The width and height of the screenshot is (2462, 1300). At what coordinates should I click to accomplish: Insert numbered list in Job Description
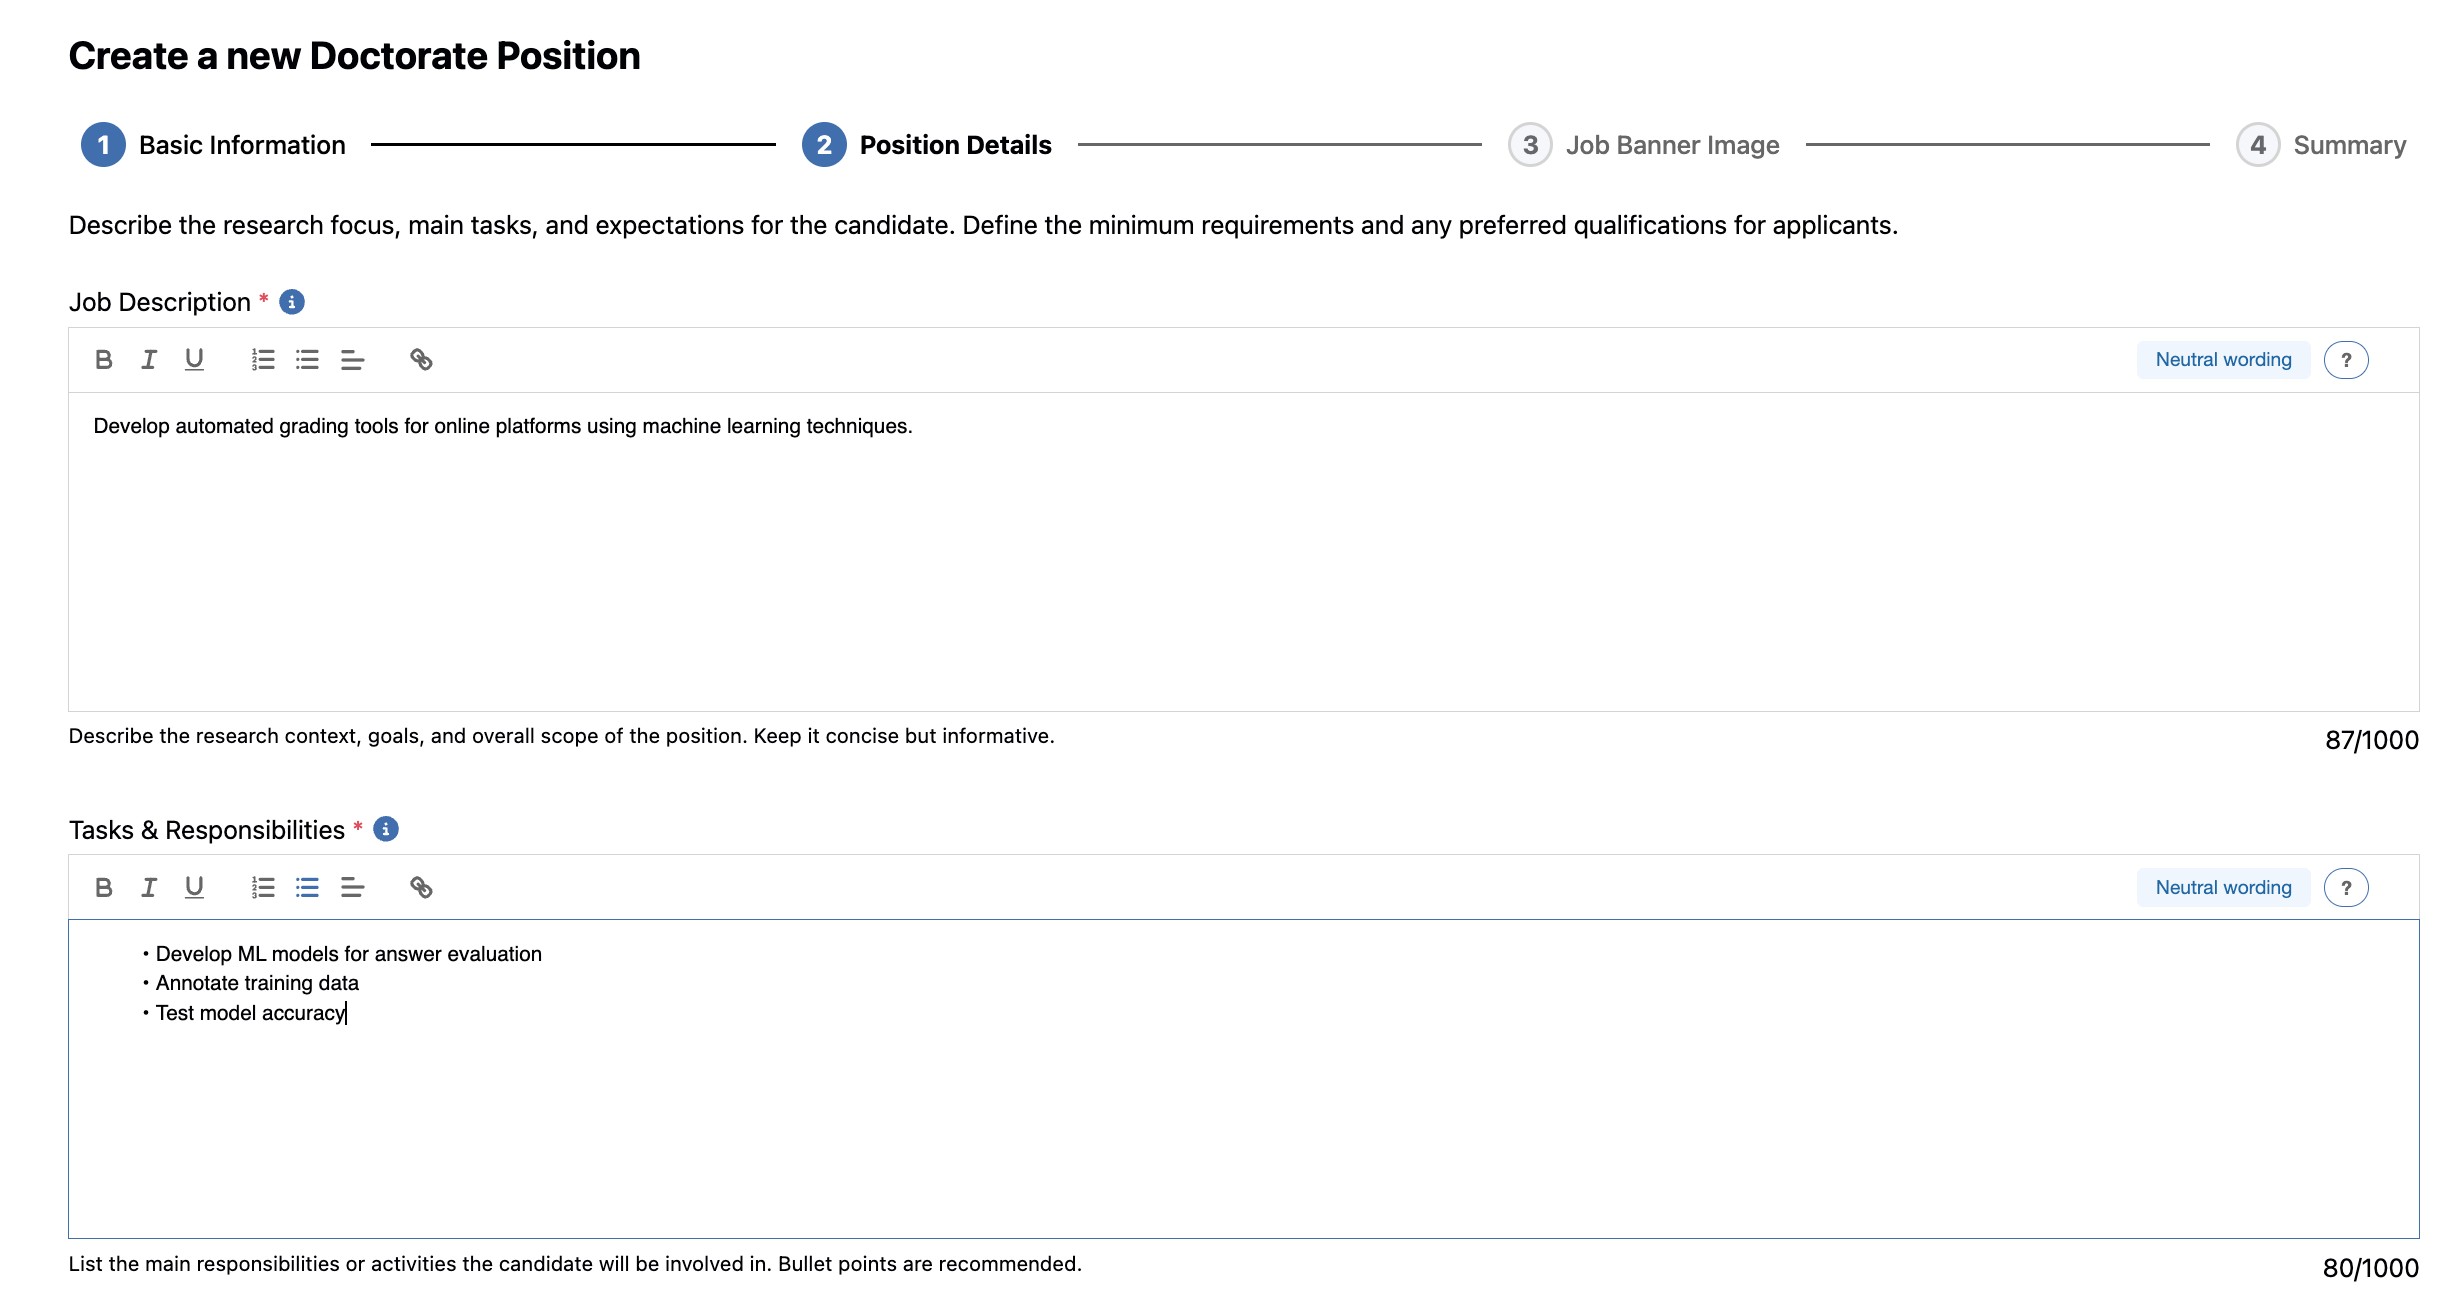point(262,360)
